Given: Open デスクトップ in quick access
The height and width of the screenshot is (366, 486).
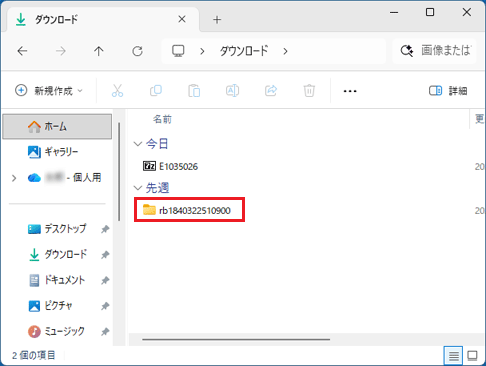Looking at the screenshot, I should coord(57,229).
